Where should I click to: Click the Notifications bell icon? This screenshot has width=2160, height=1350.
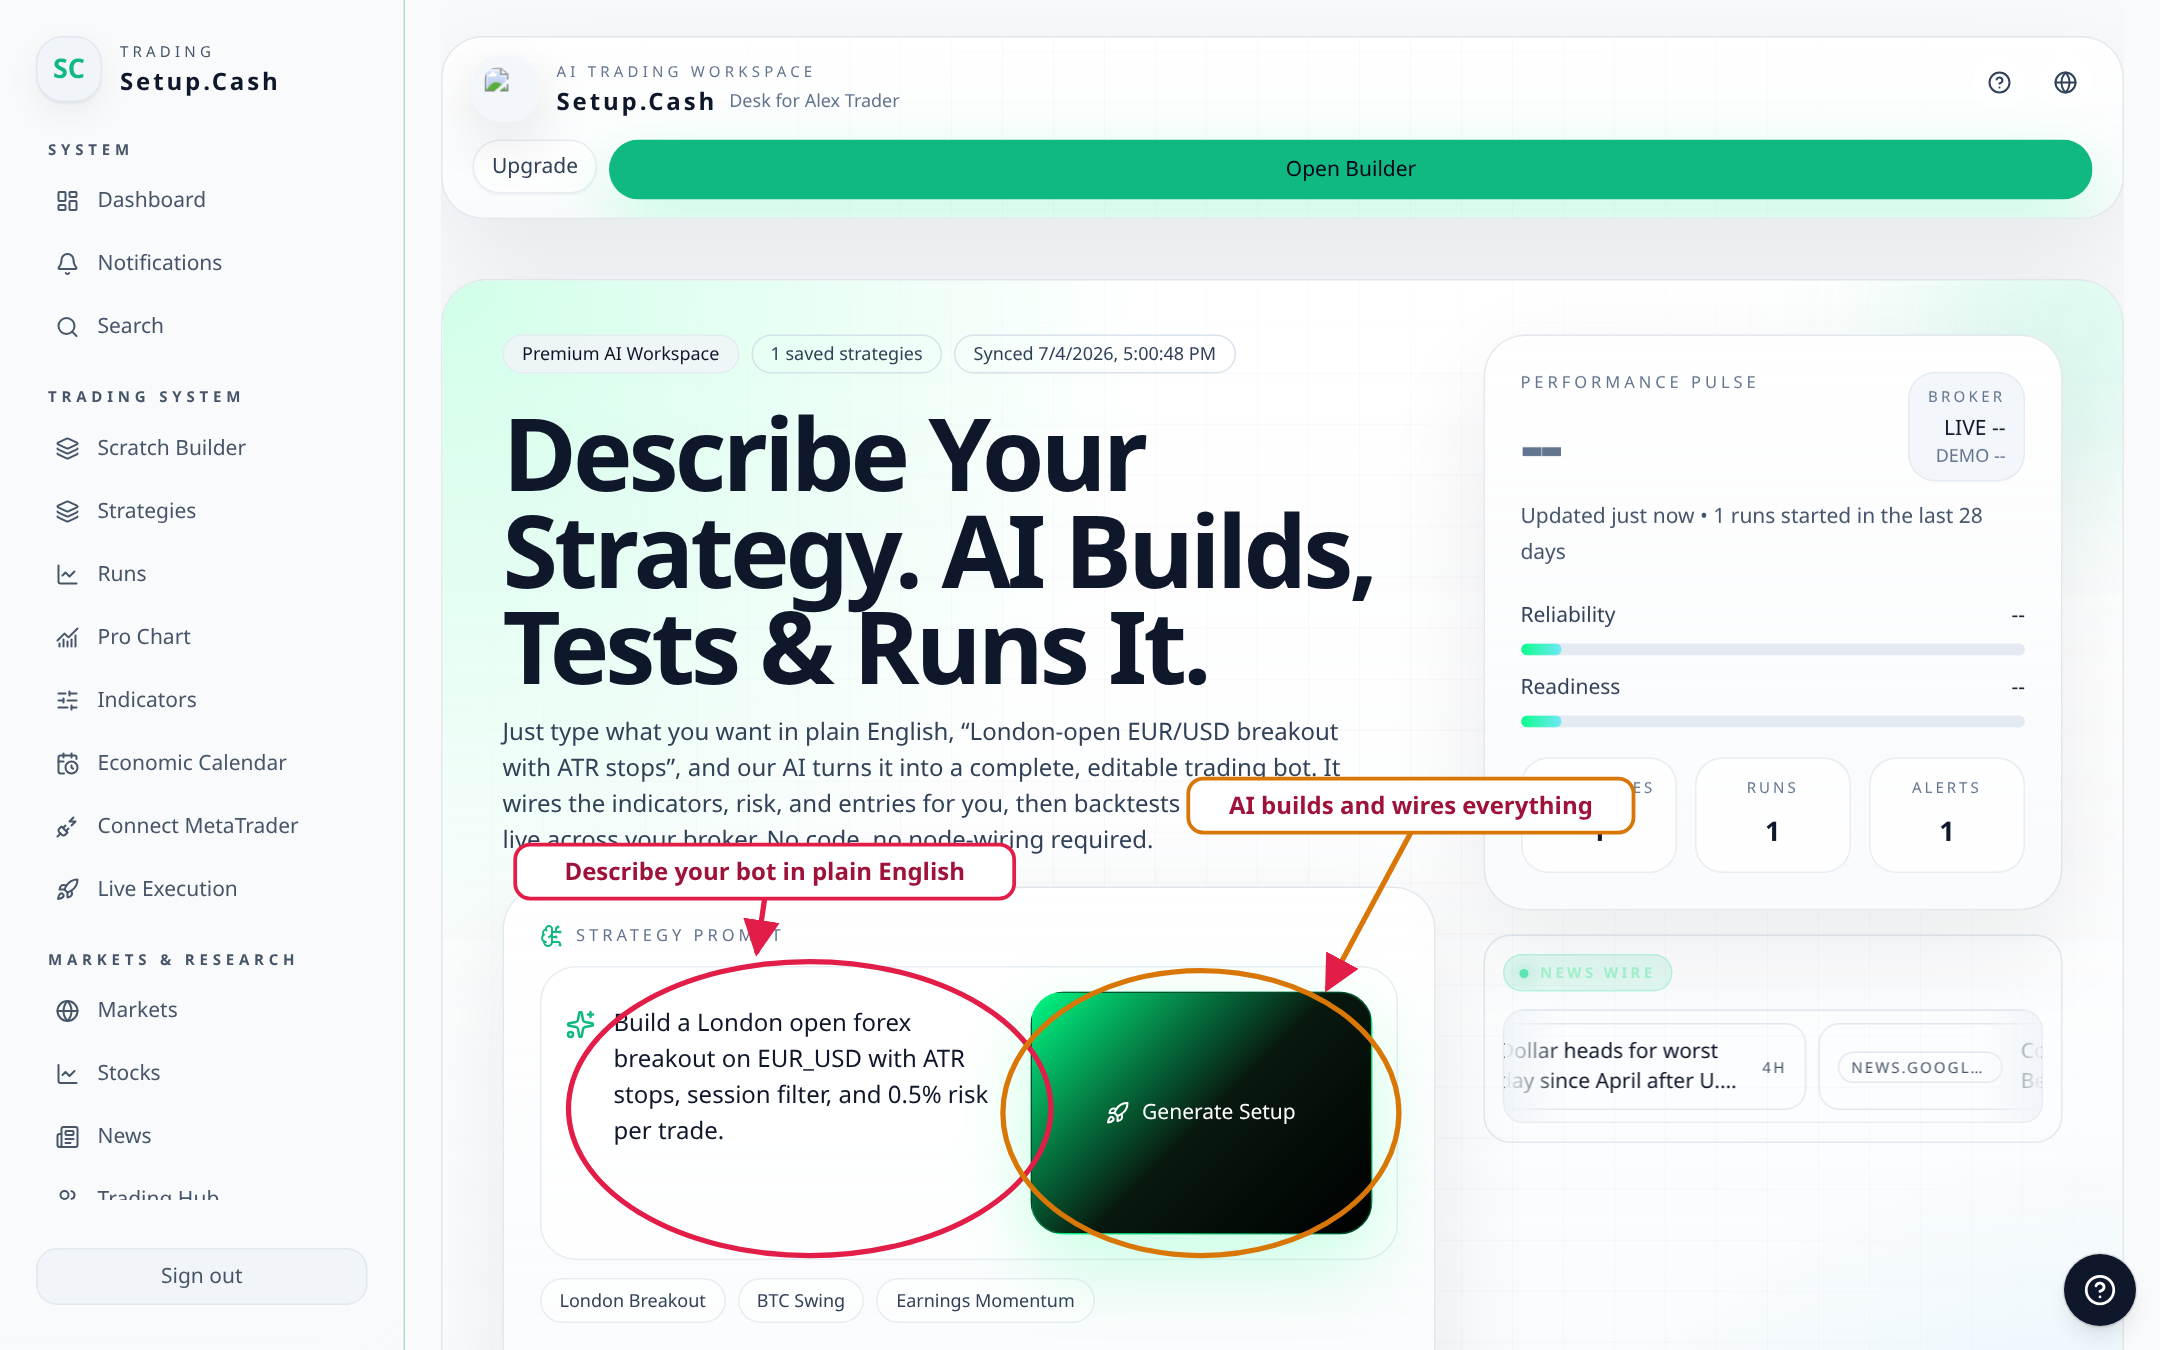67,264
